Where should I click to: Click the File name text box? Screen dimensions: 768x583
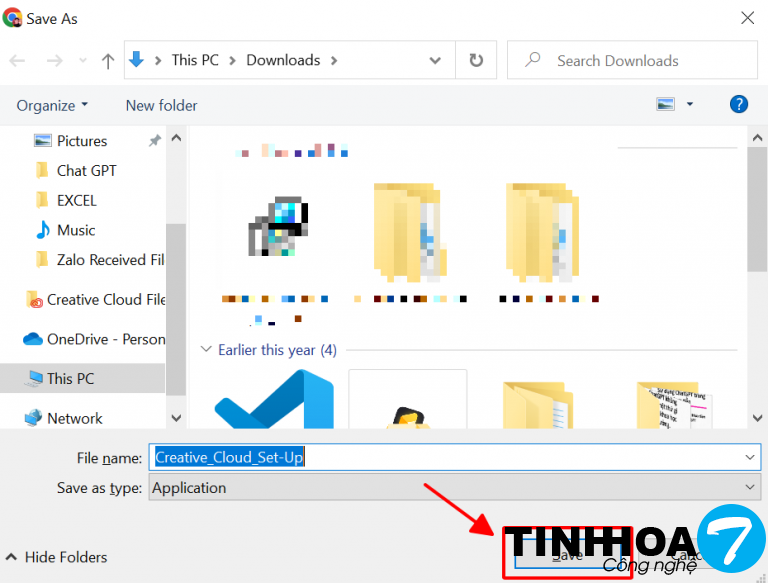pyautogui.click(x=450, y=457)
